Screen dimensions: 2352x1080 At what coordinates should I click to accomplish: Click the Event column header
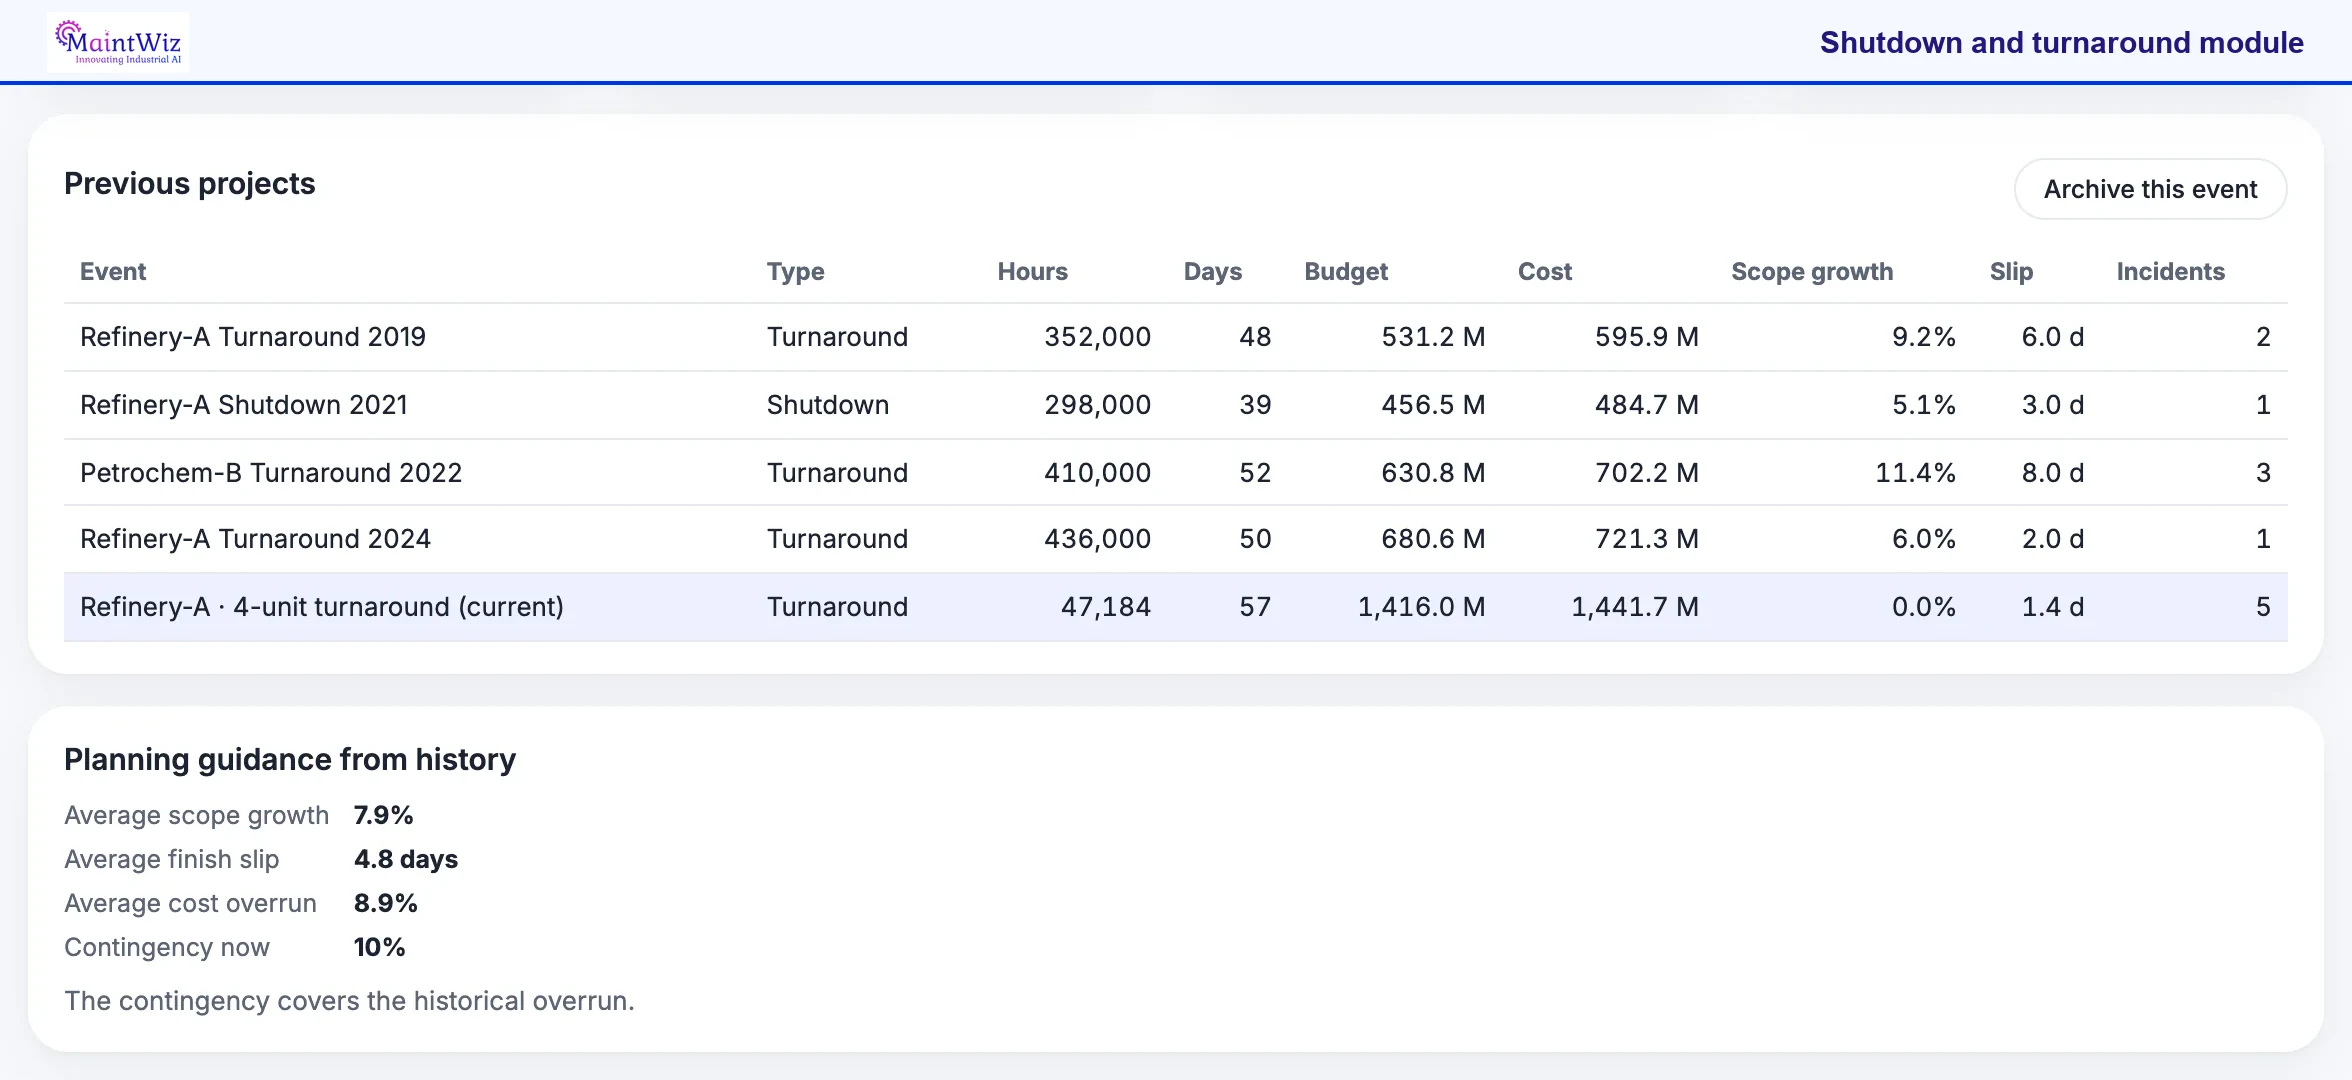(x=113, y=271)
